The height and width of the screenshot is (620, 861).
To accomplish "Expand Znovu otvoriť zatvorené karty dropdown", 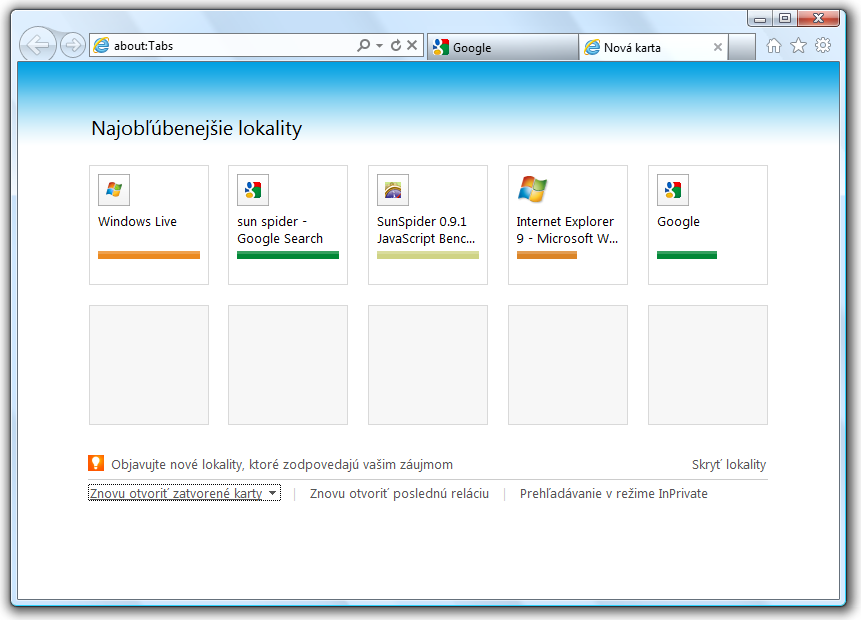I will click(184, 493).
